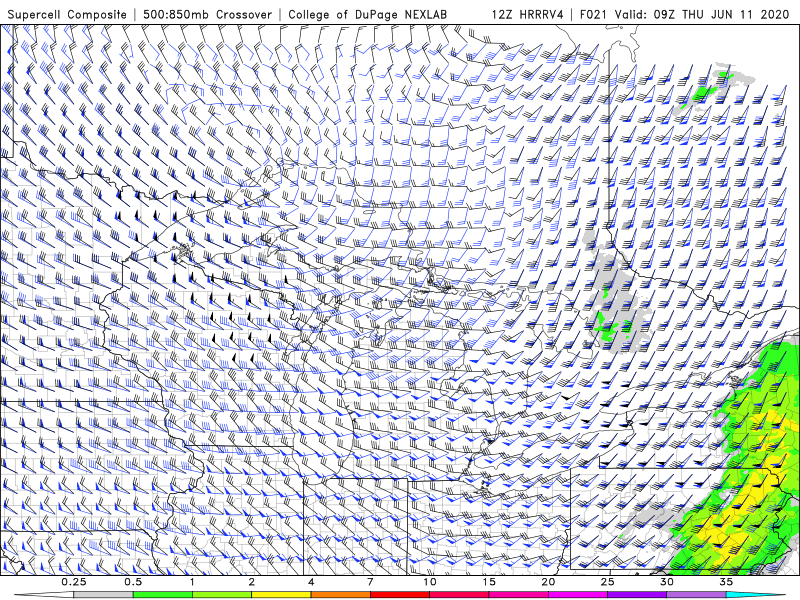
Task: Click the "Supercell Composite" title text
Action: (x=67, y=14)
